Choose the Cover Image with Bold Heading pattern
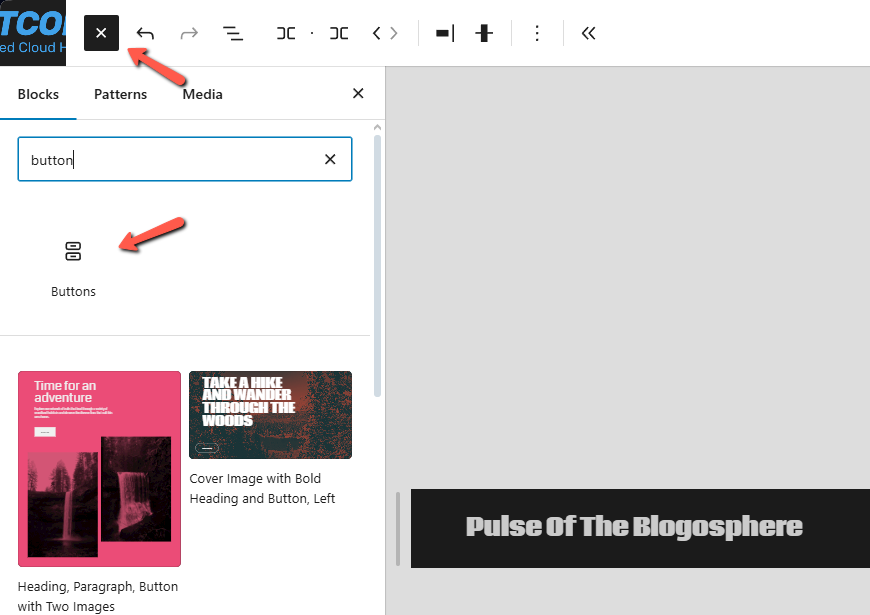870x615 pixels. [270, 415]
